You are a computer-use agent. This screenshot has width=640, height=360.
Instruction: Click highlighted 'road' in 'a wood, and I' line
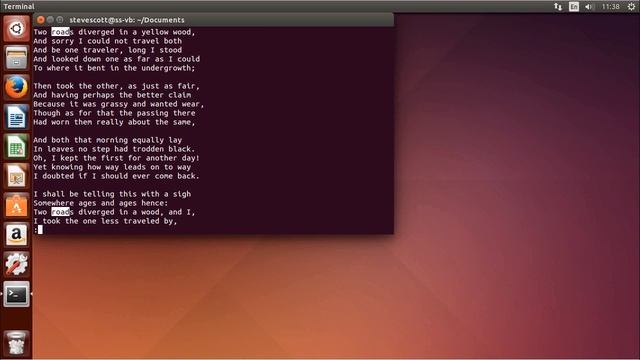coord(60,212)
